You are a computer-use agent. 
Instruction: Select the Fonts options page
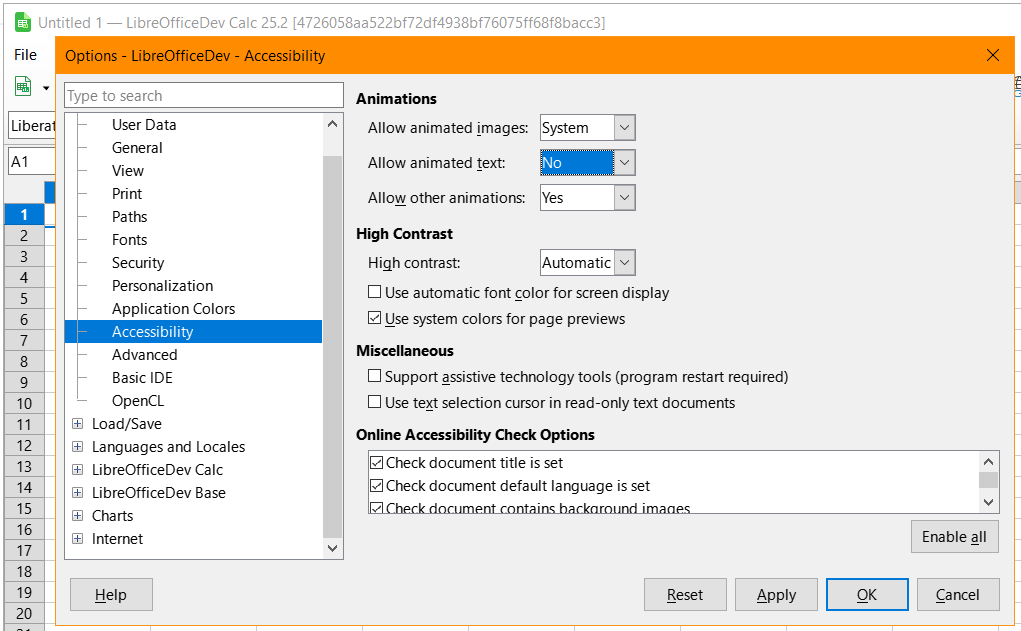(x=130, y=240)
